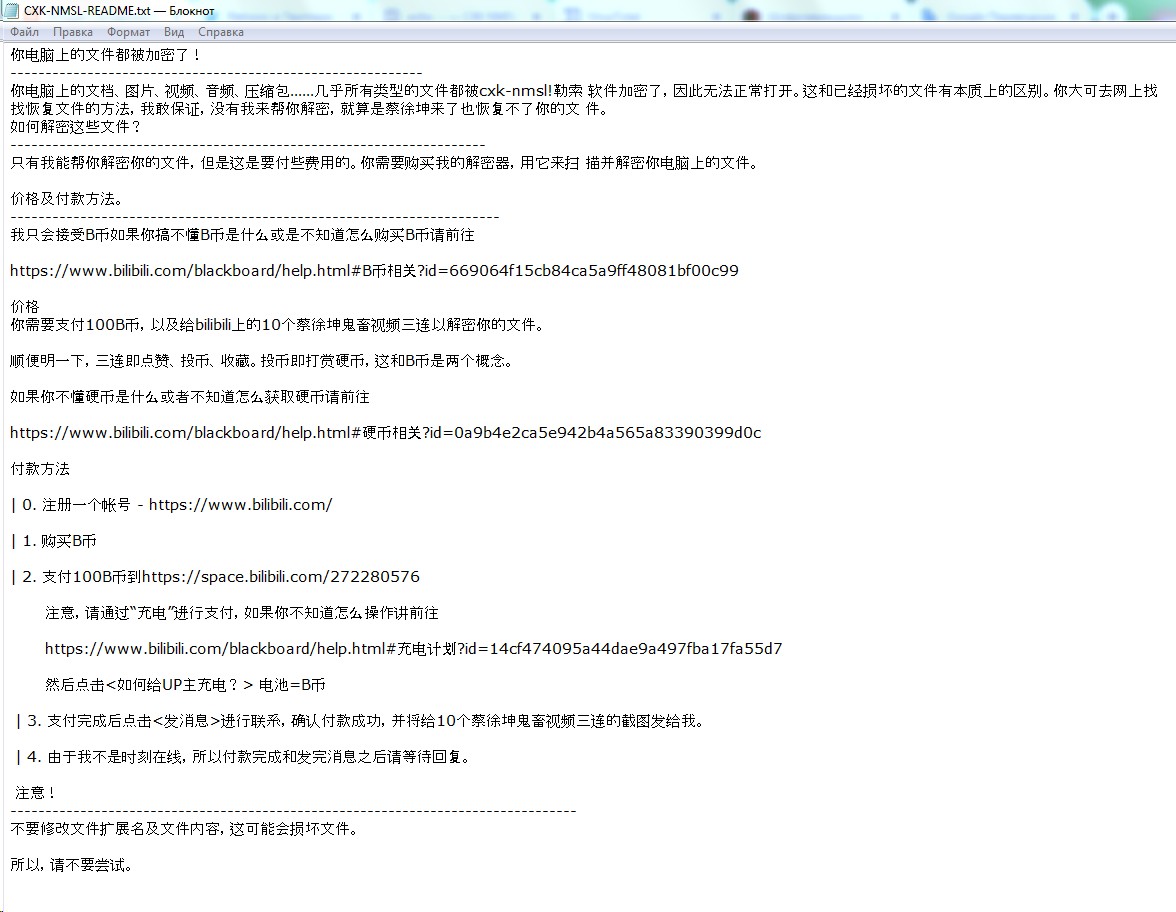
Task: Click the CXK-NMSL-README.txt window title
Action: (119, 10)
